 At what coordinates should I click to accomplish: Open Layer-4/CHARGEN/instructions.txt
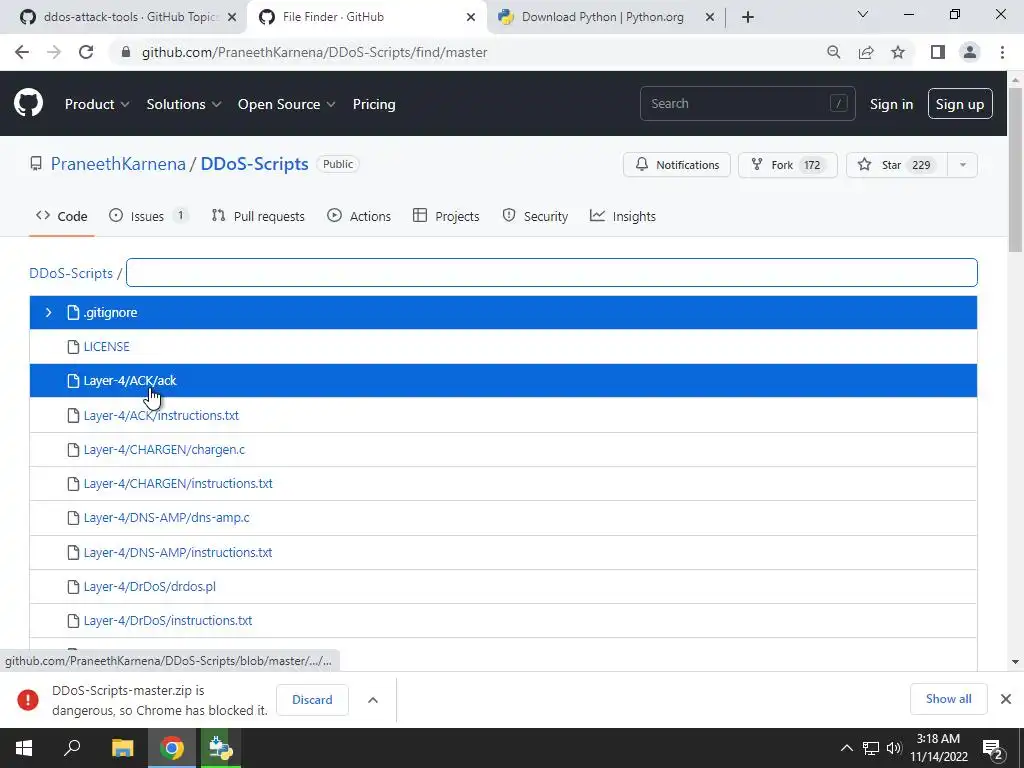[178, 483]
